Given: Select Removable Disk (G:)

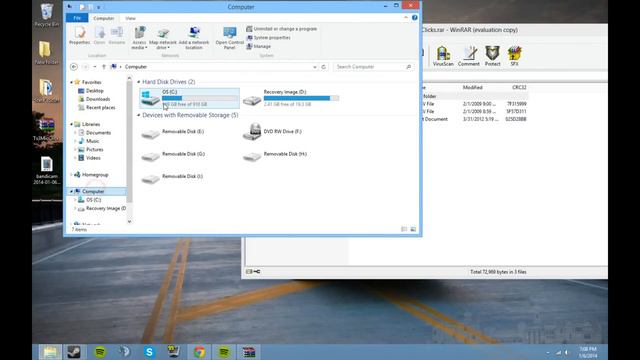Looking at the screenshot, I should coord(173,156).
